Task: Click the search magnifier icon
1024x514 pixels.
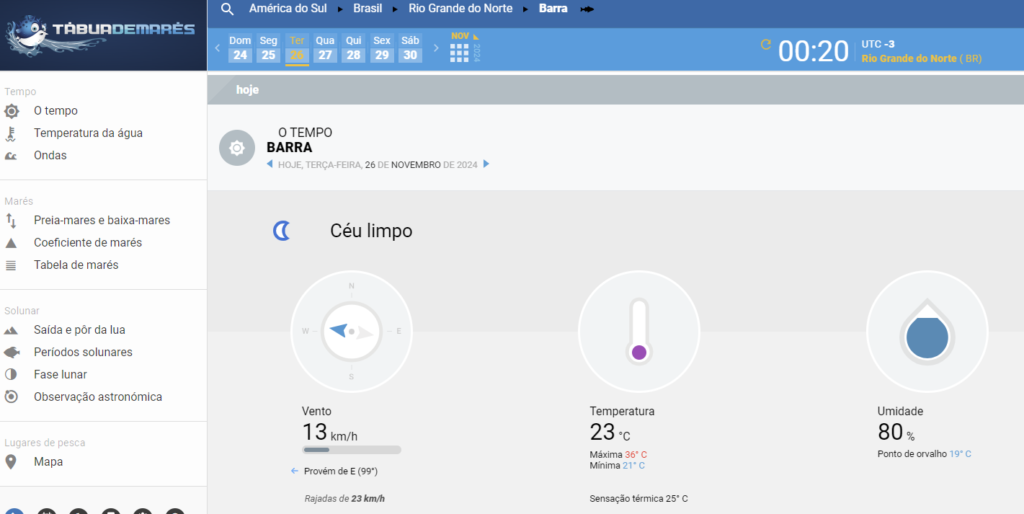Action: click(x=227, y=9)
